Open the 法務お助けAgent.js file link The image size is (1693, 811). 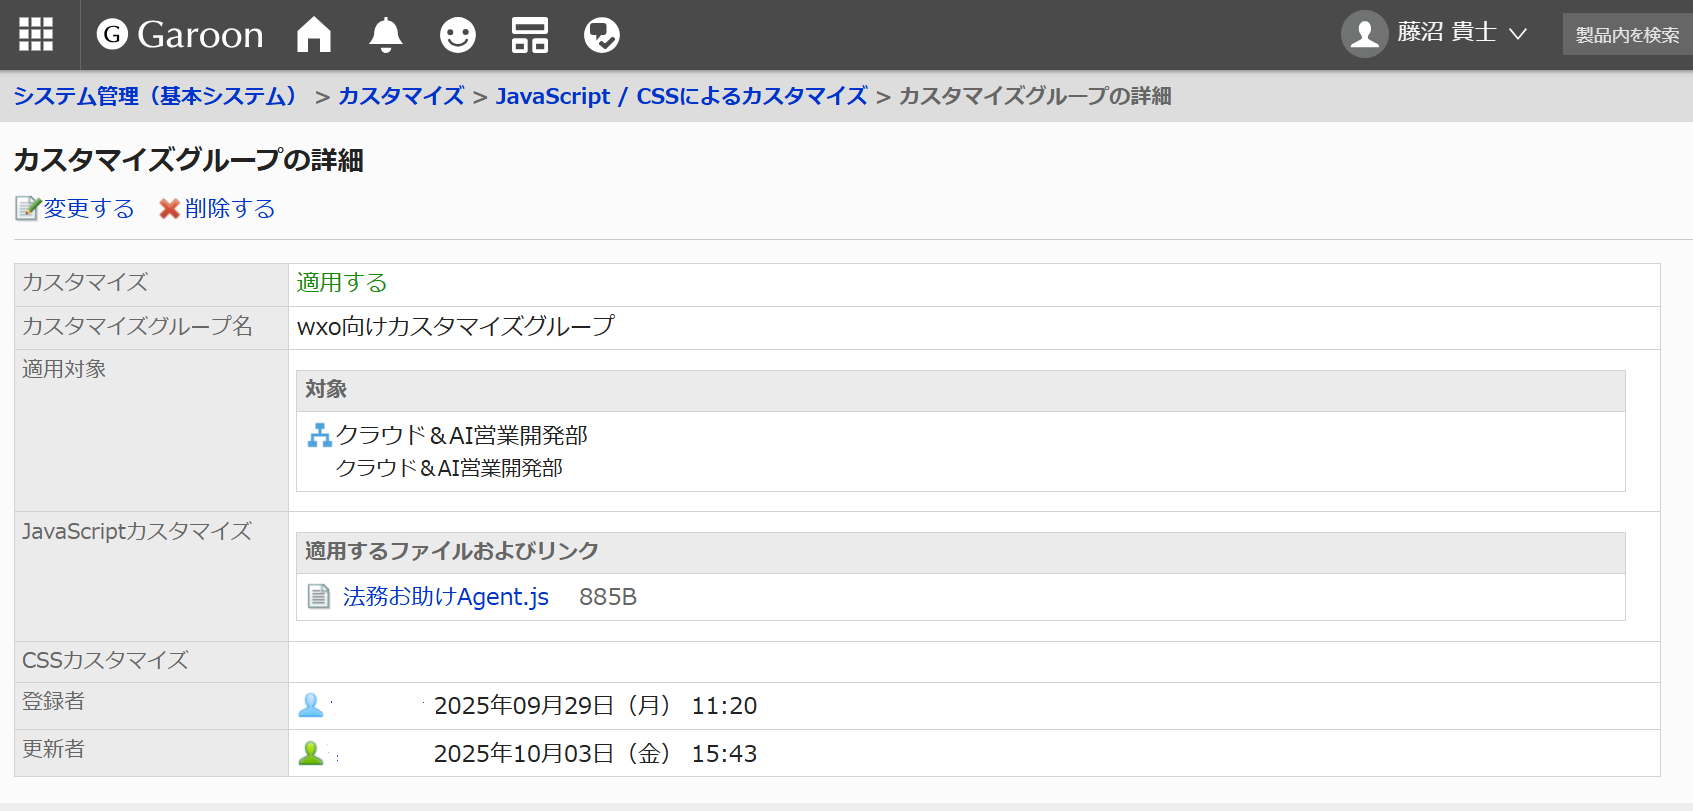click(446, 597)
